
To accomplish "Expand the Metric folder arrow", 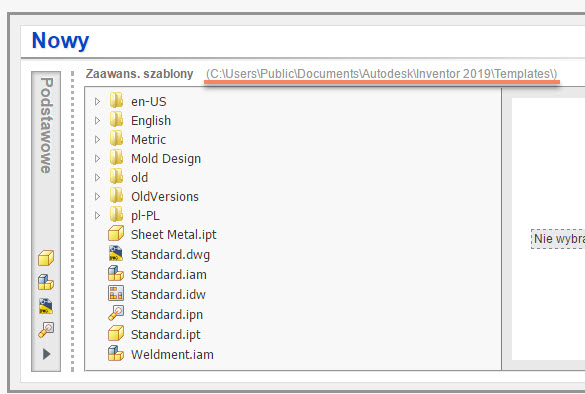I will (97, 140).
